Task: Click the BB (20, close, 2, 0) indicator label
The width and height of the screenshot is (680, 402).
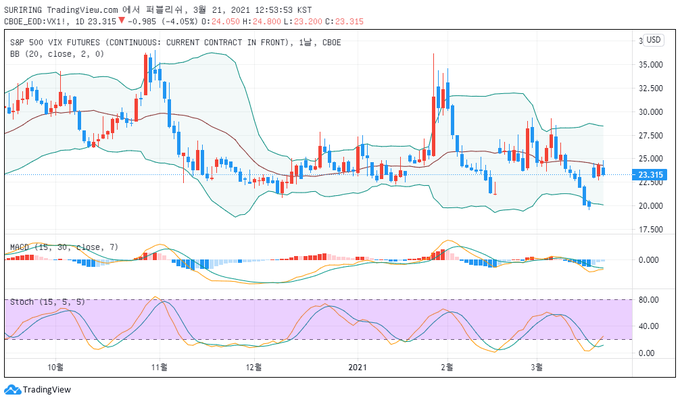Action: 57,54
